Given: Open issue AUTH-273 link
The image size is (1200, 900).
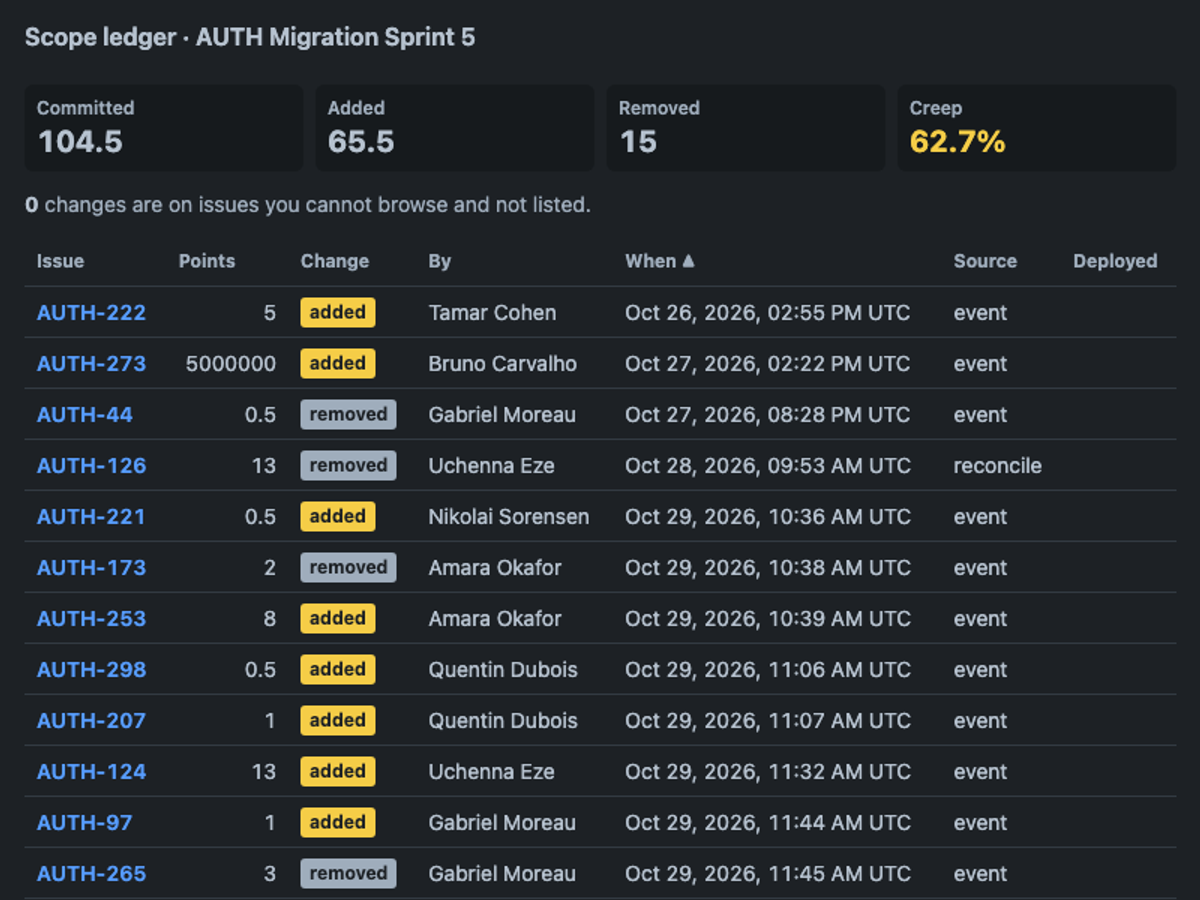Looking at the screenshot, I should [91, 364].
